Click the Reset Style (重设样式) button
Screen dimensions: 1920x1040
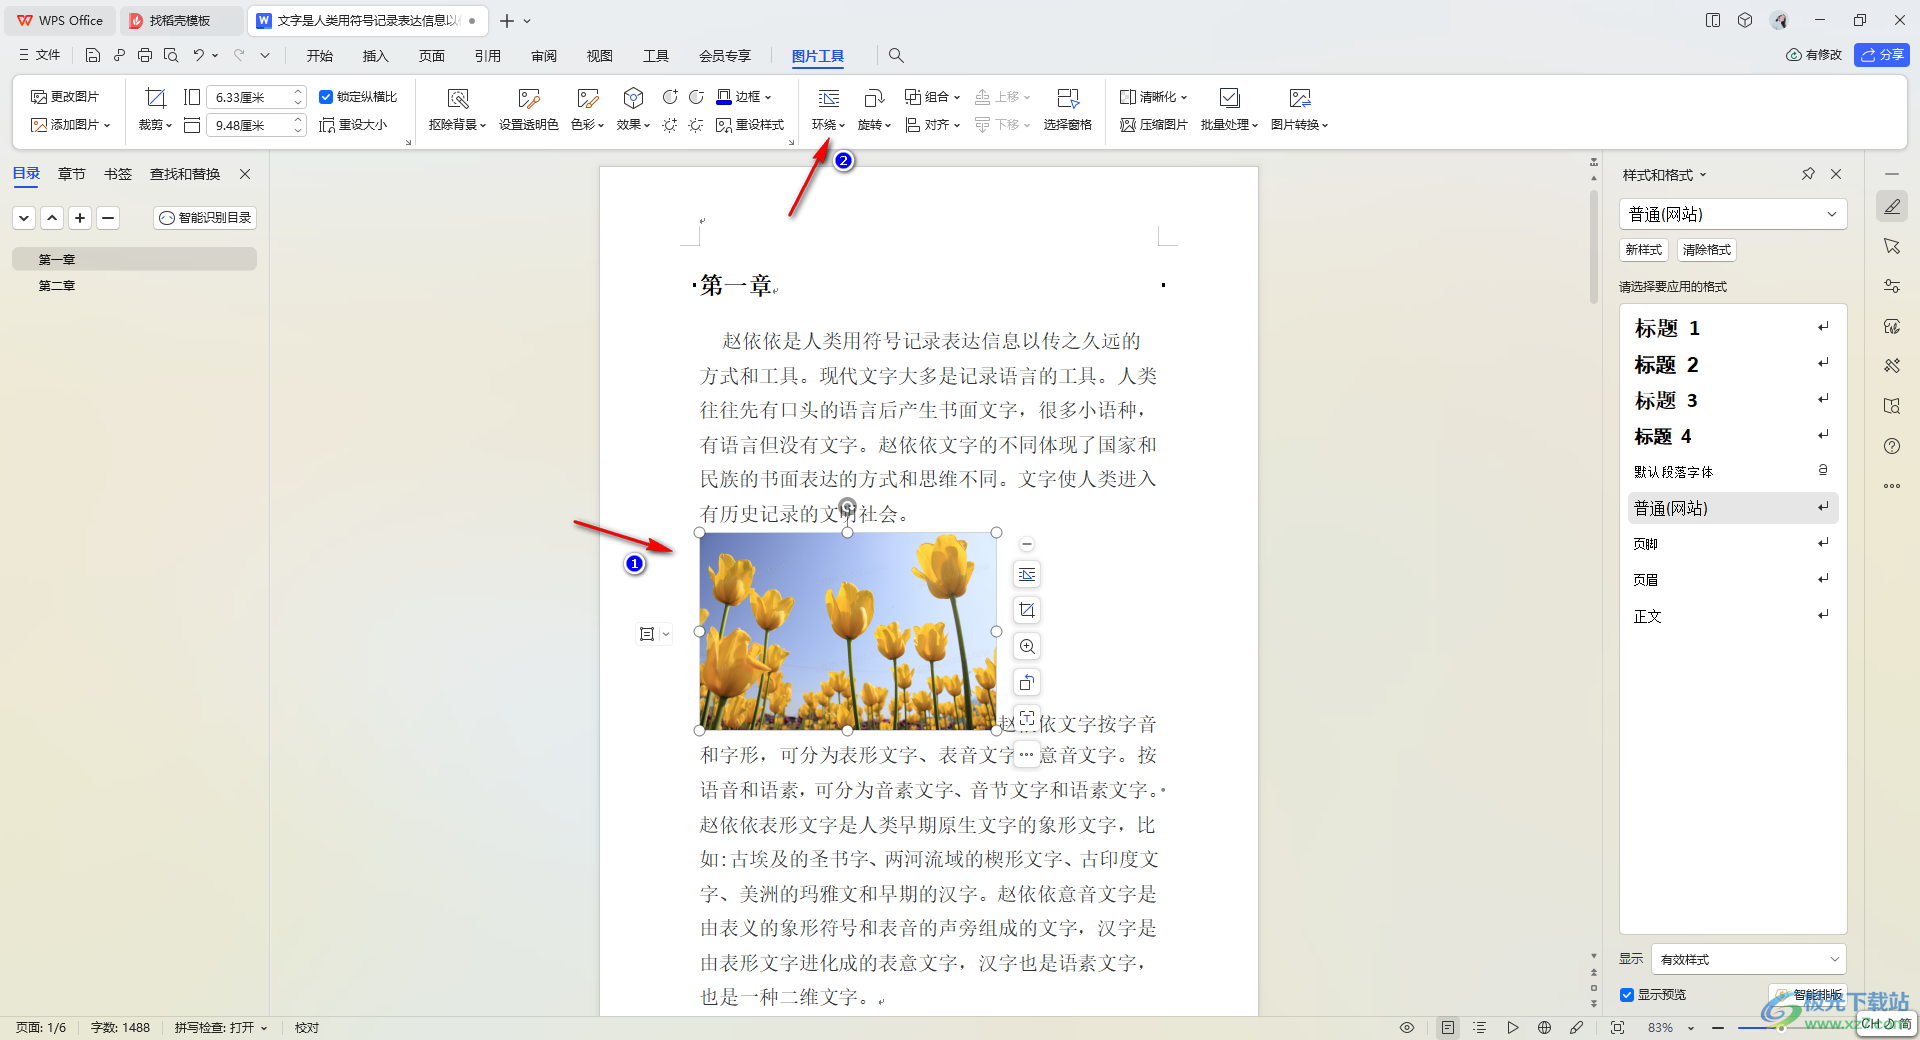point(750,125)
